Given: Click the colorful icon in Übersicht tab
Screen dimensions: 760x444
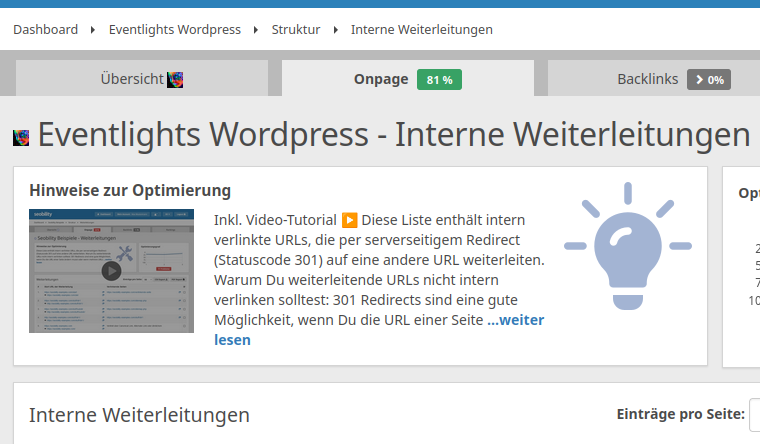Looking at the screenshot, I should (x=175, y=79).
